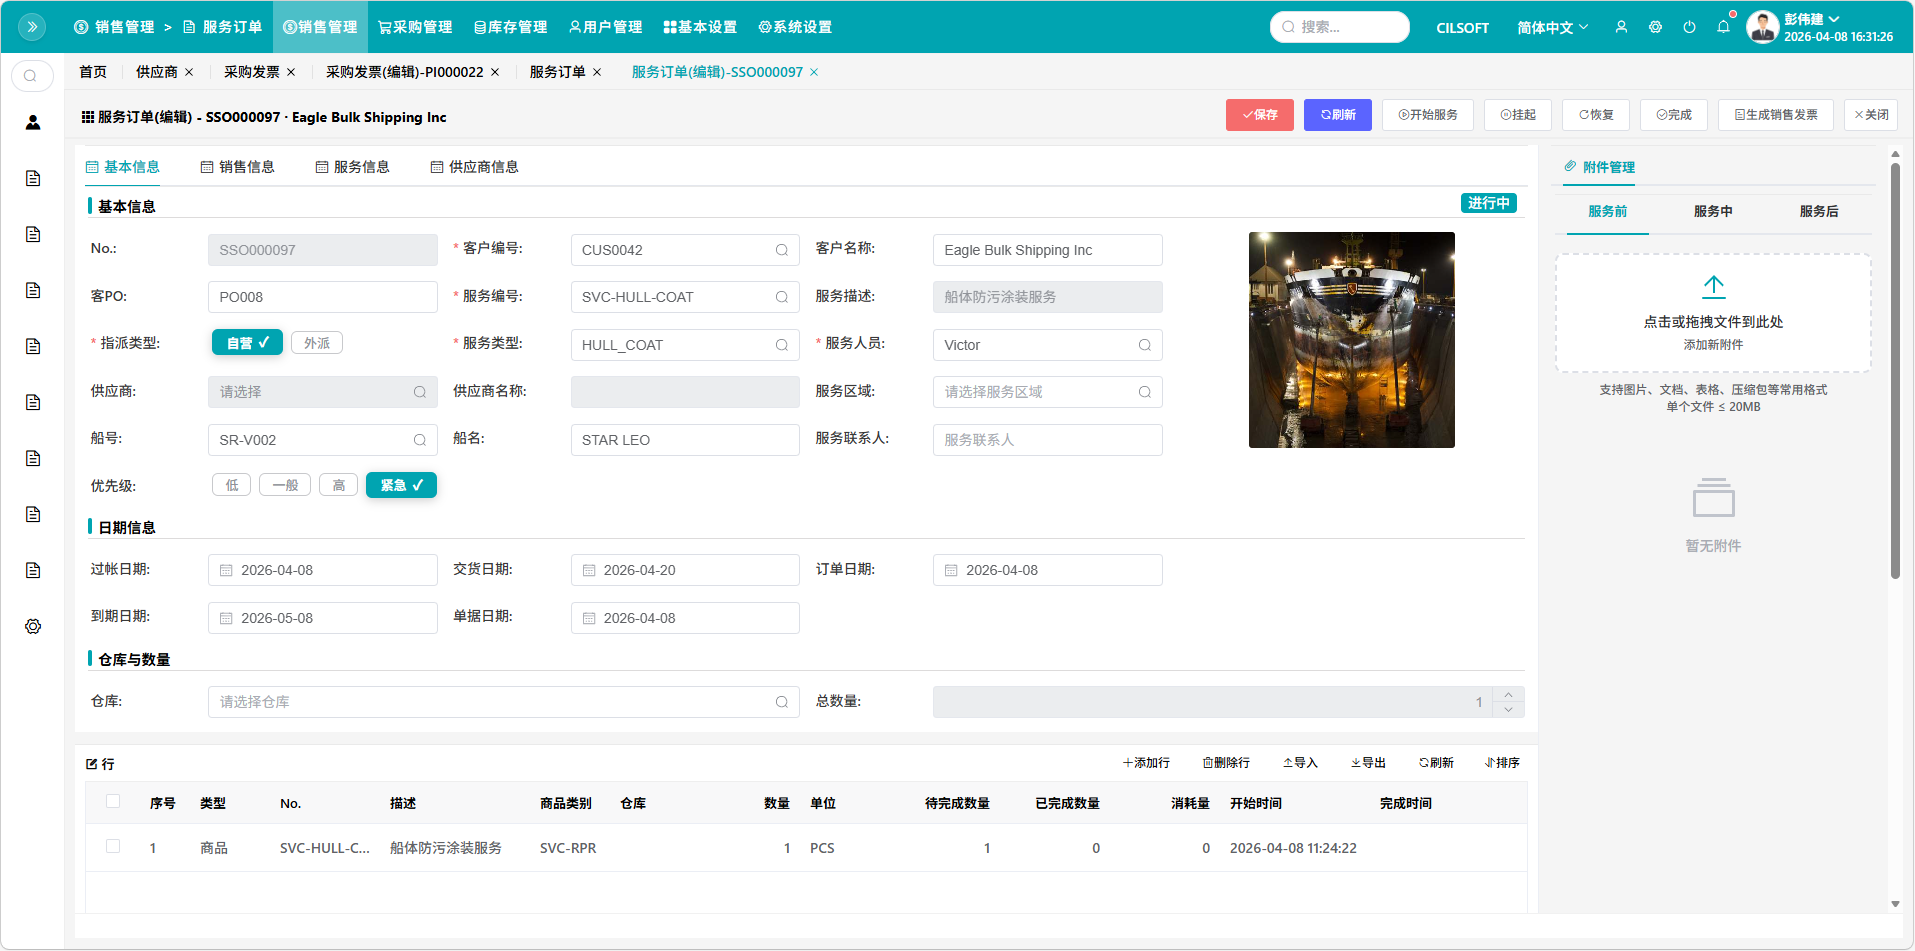The width and height of the screenshot is (1915, 951).
Task: Check the first row checkbox in table
Action: point(113,847)
